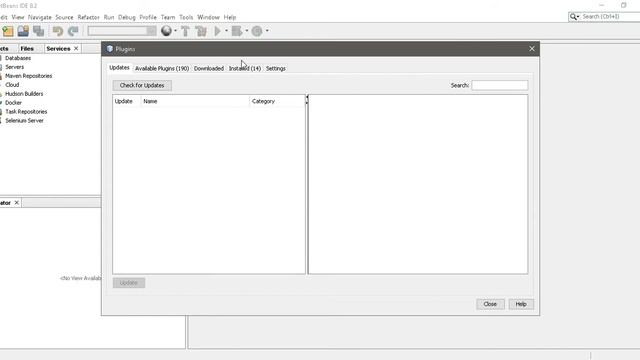
Task: Select the Maven Repositories node
Action: pyautogui.click(x=29, y=76)
